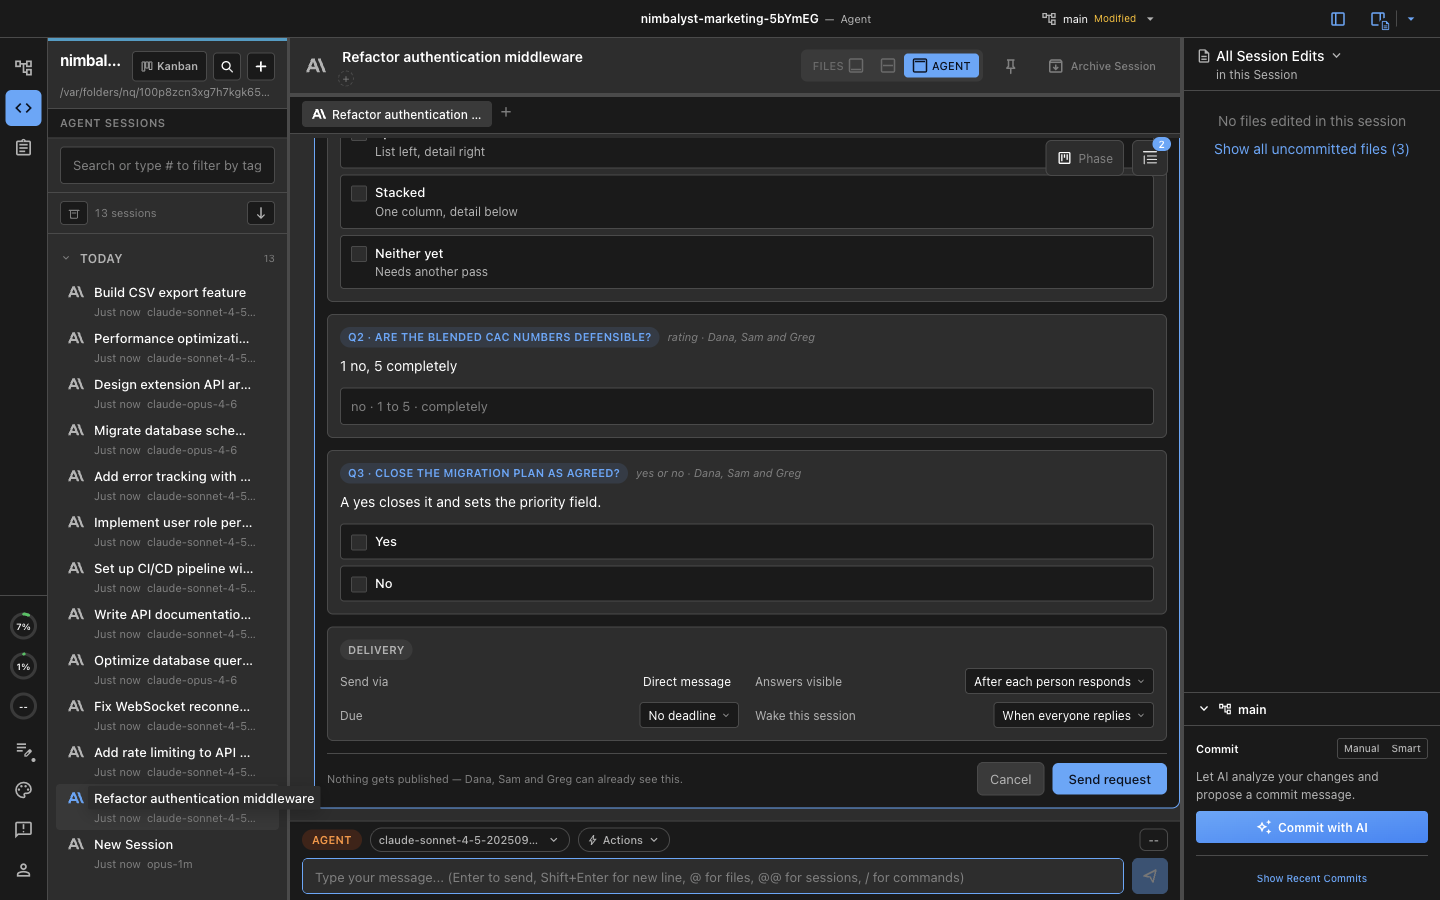Open the title bar blue dropdown arrow
The height and width of the screenshot is (900, 1440).
pos(1411,19)
